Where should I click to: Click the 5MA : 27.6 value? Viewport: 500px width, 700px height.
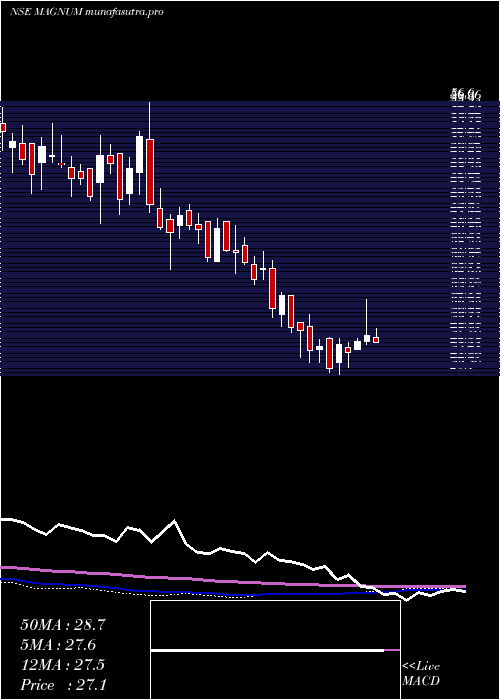pyautogui.click(x=58, y=645)
